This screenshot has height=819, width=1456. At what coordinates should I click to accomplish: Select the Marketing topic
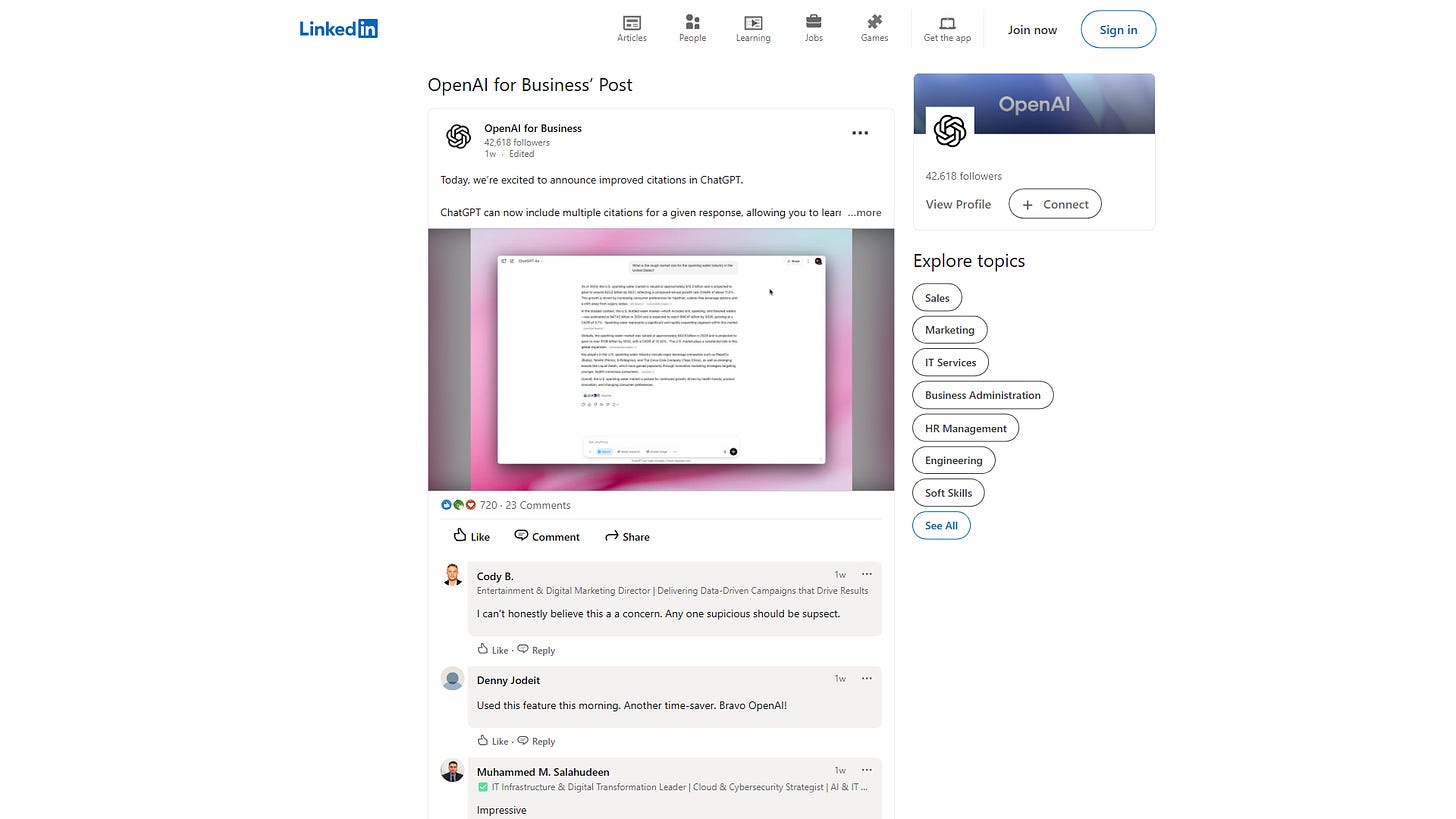click(949, 330)
